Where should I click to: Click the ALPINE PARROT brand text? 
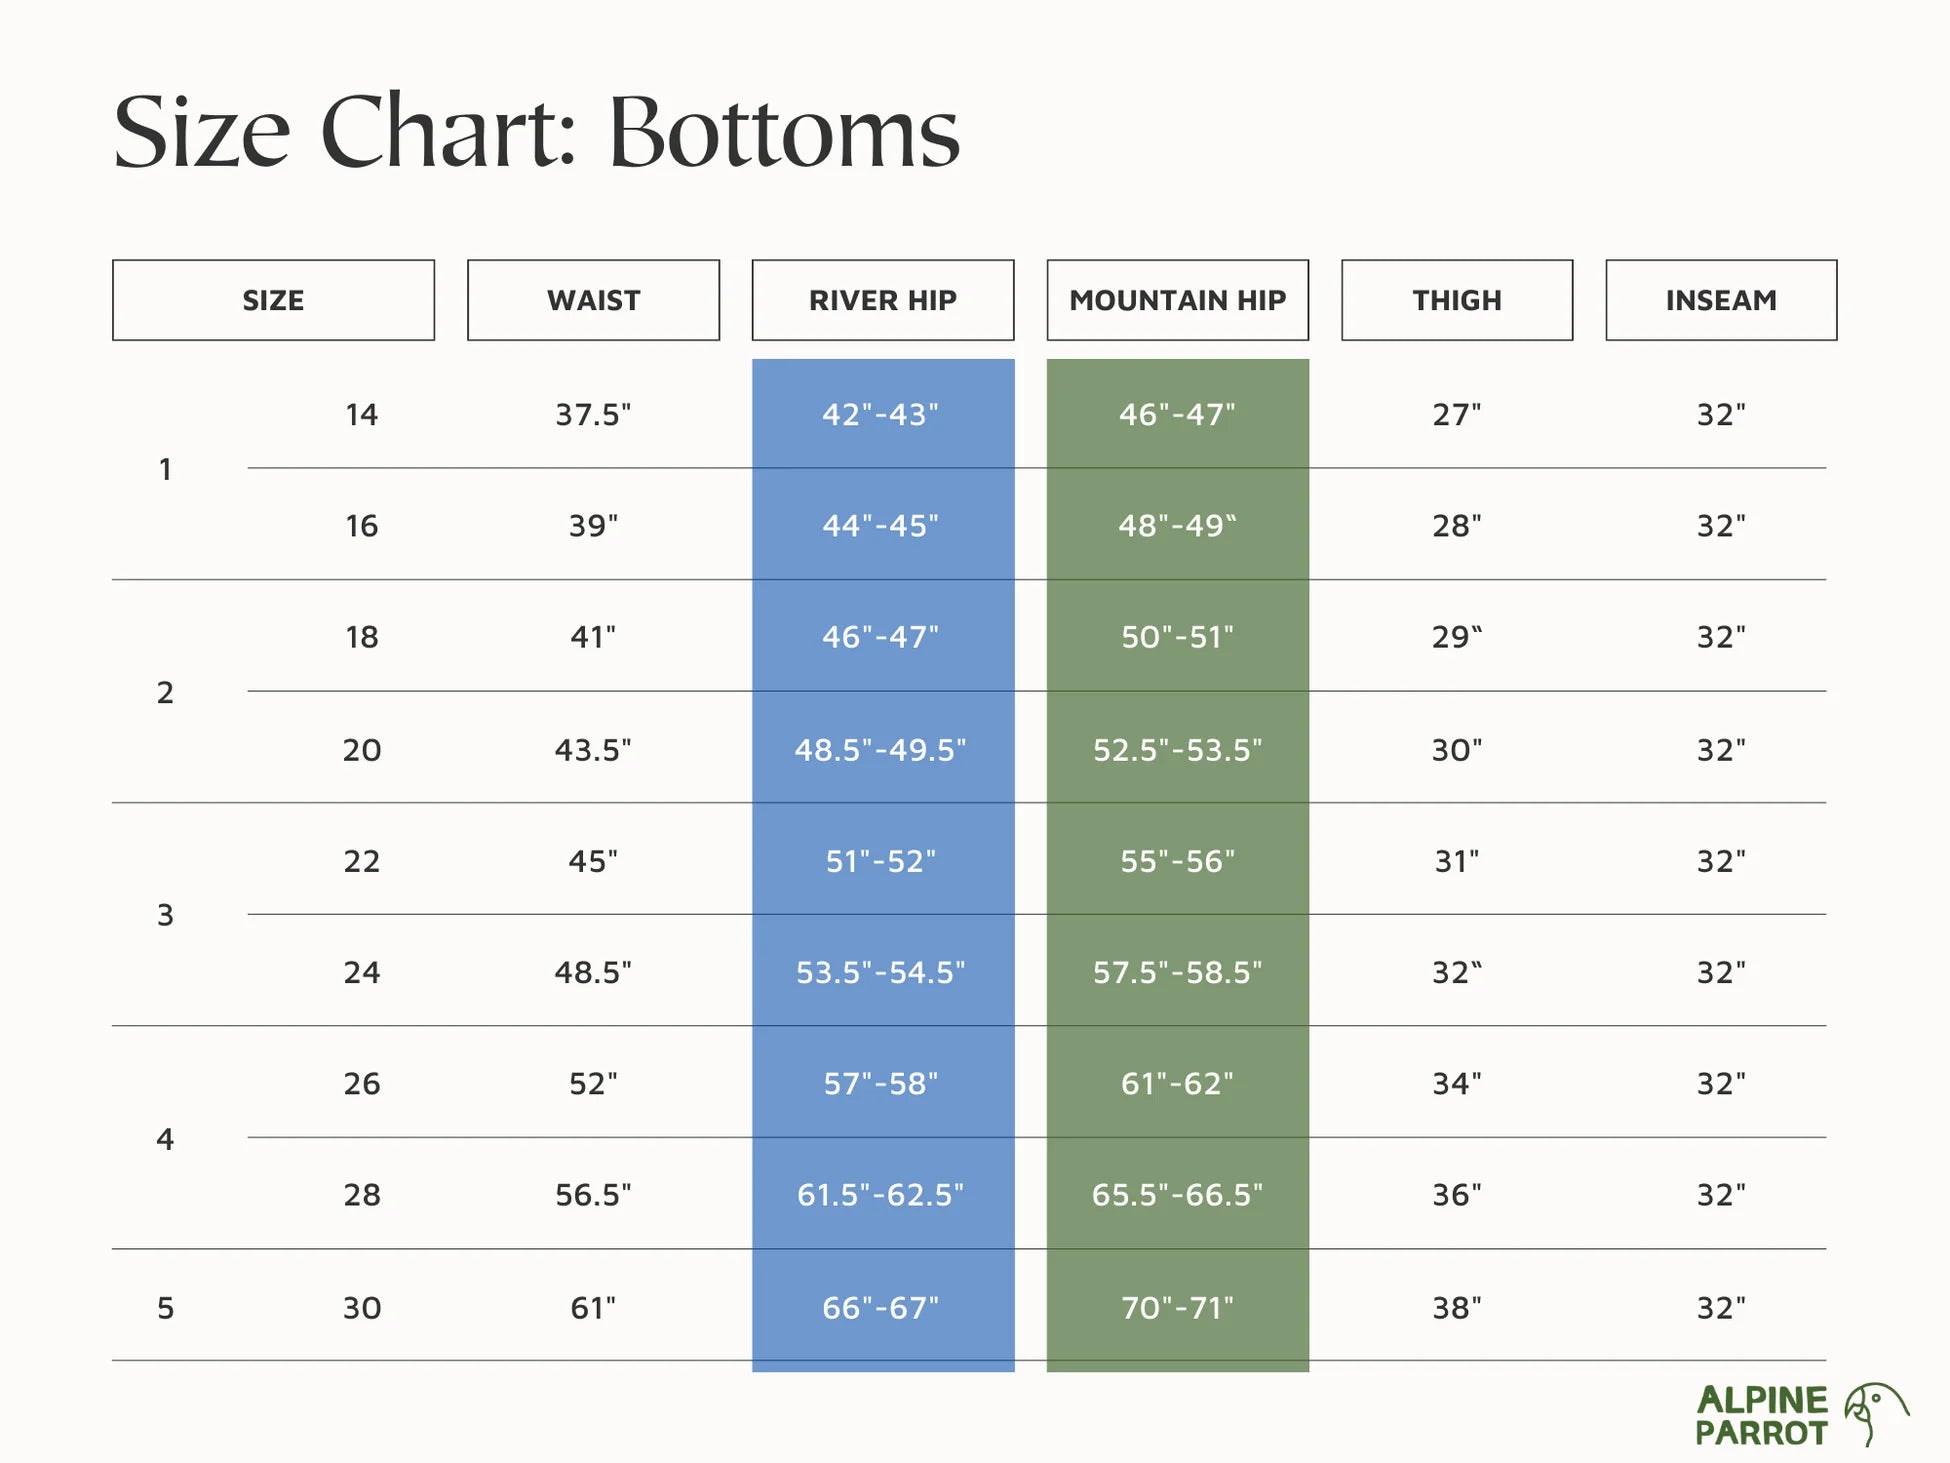pyautogui.click(x=1761, y=1416)
